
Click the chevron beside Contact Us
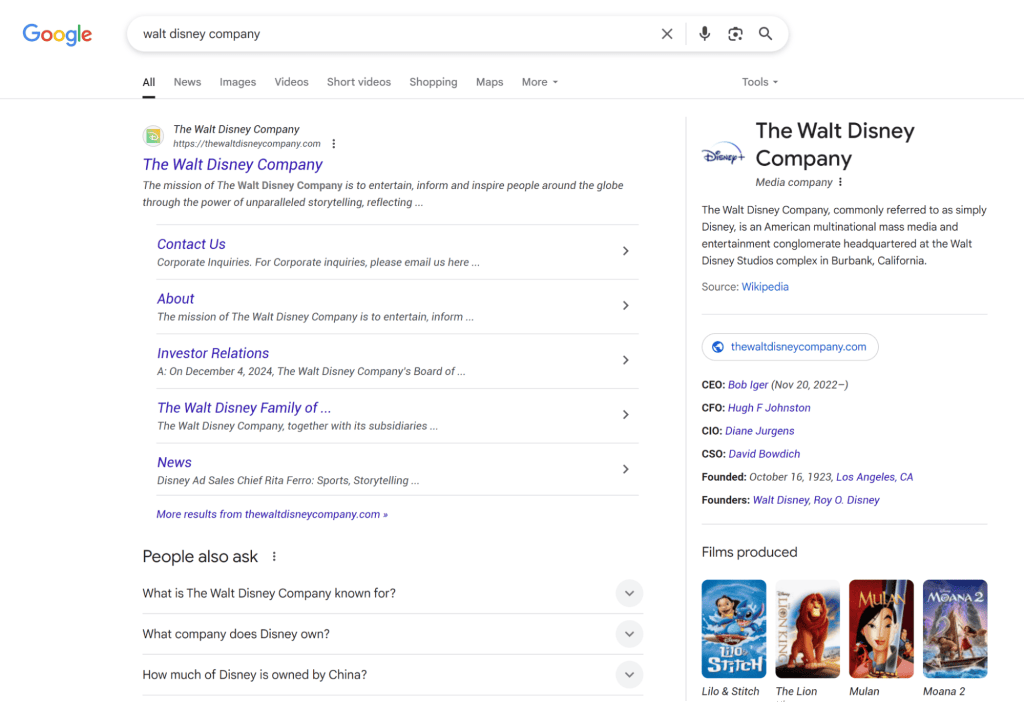click(x=626, y=251)
